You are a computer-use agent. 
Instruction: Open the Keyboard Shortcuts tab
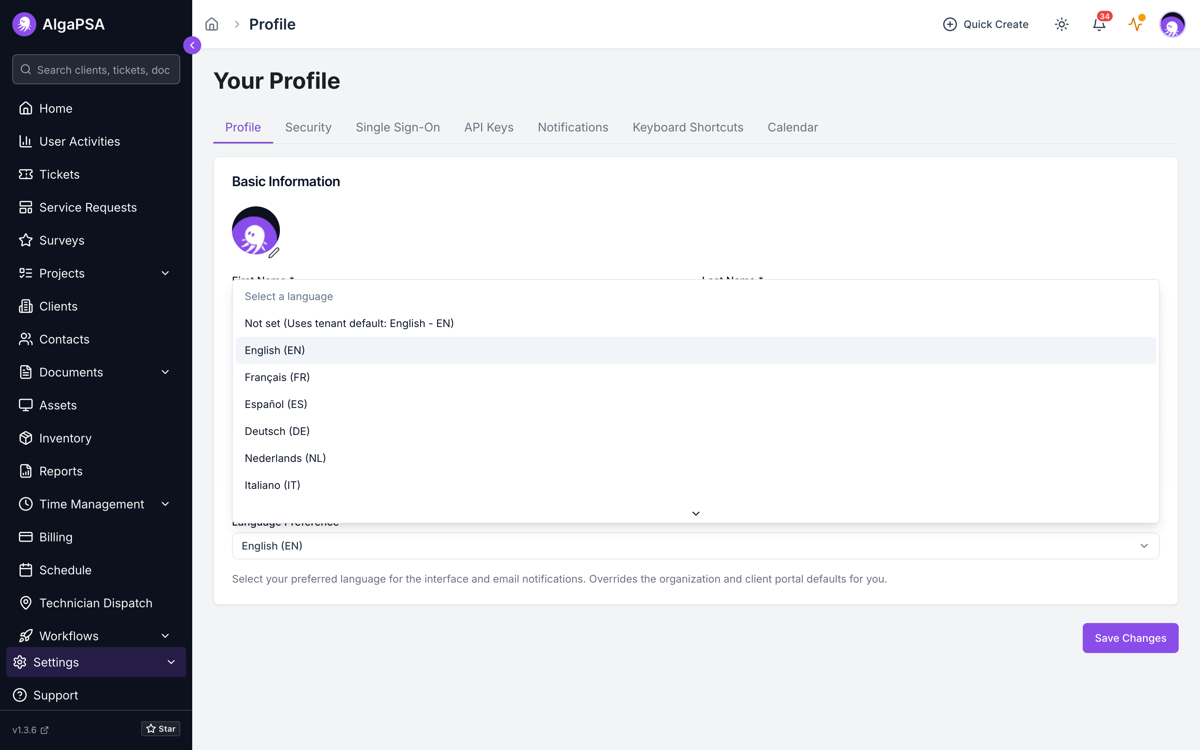coord(688,127)
